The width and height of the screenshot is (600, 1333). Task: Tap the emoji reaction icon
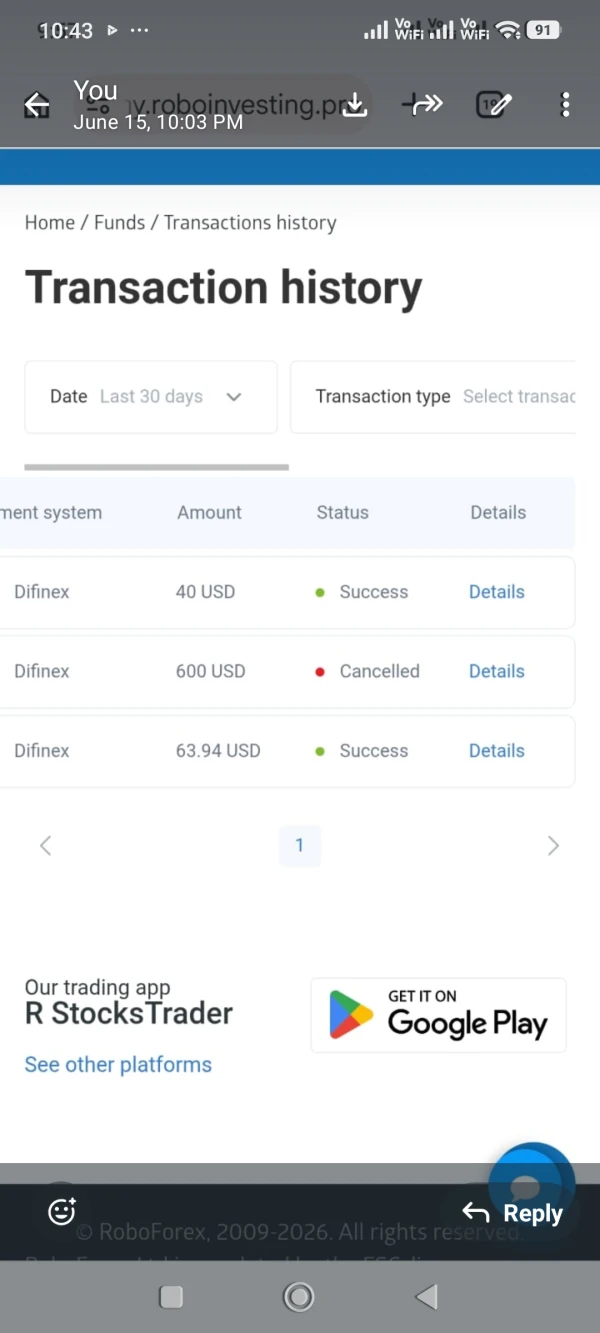[x=62, y=1211]
